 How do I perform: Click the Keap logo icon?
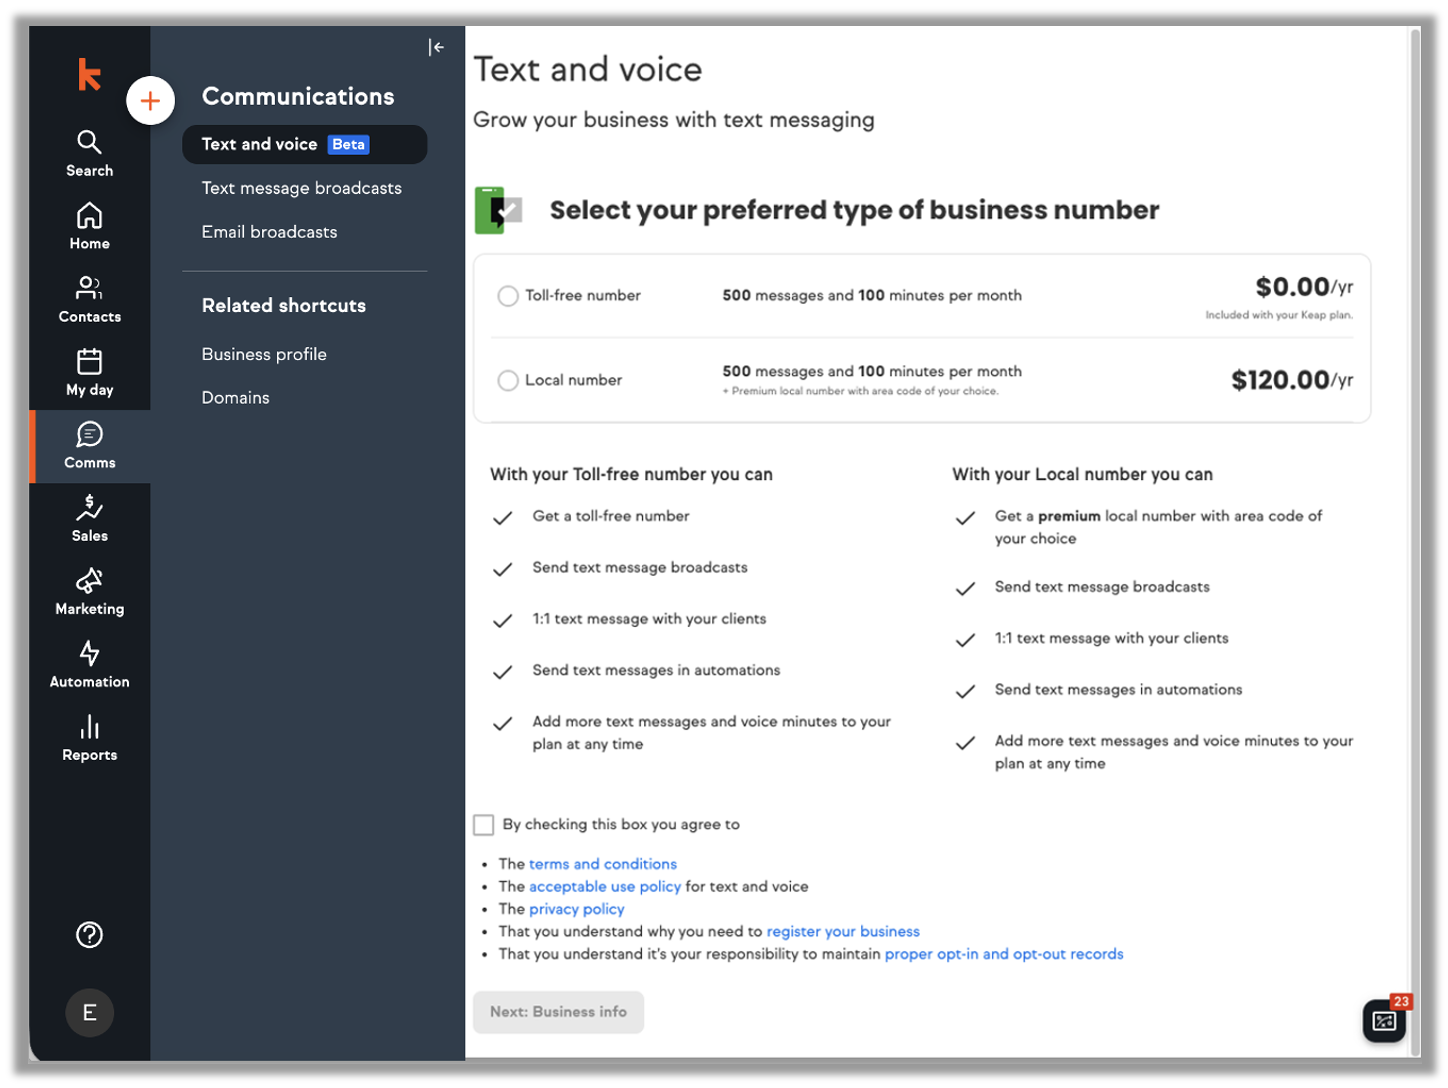click(89, 75)
